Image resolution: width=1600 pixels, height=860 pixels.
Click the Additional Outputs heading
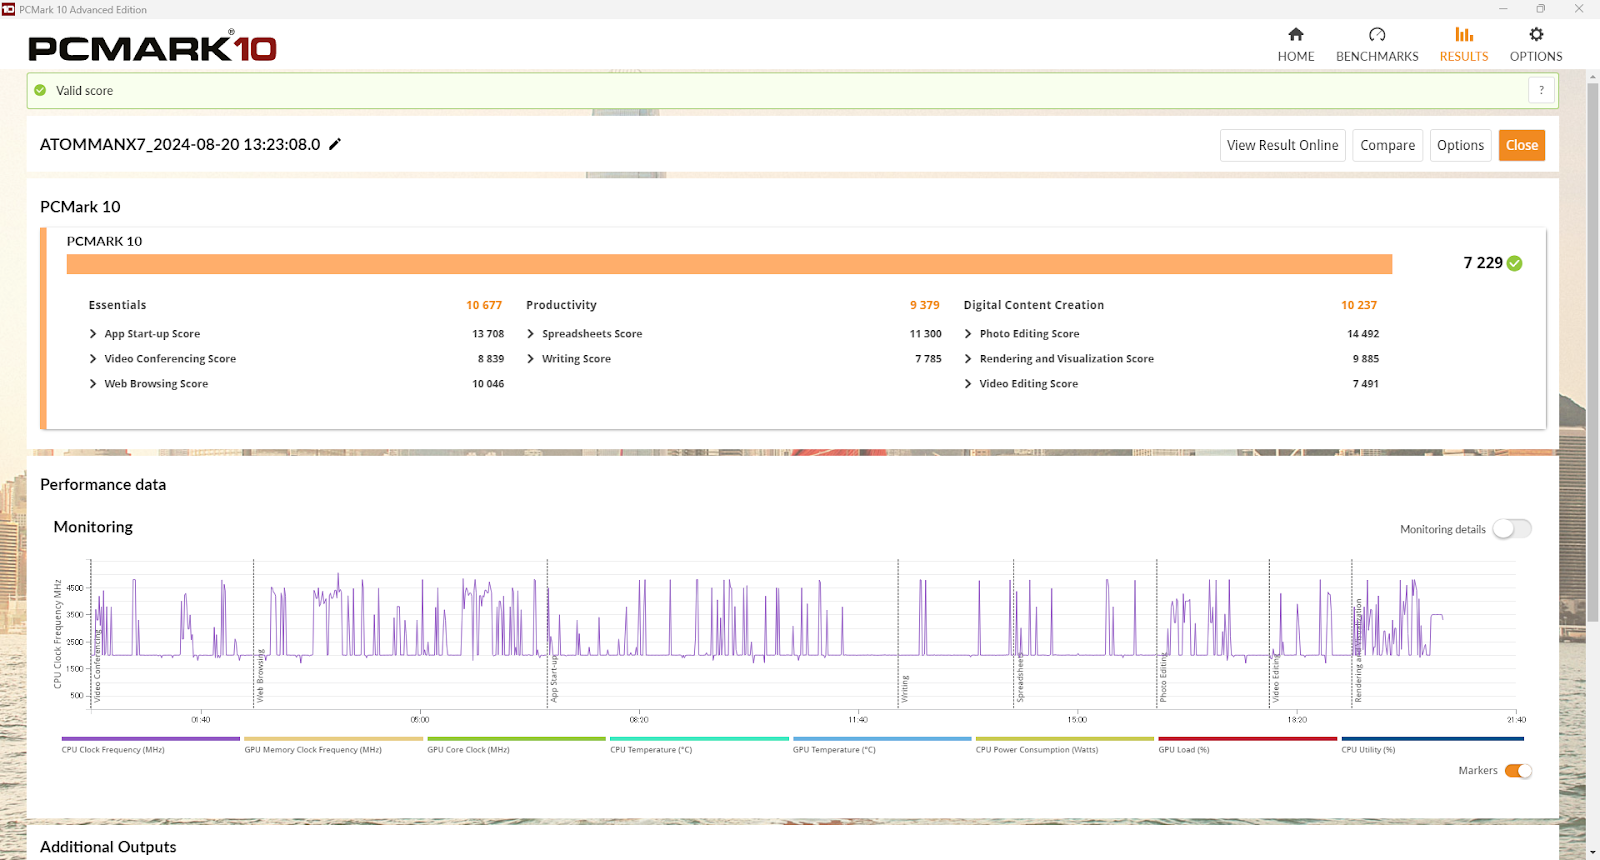click(x=108, y=847)
